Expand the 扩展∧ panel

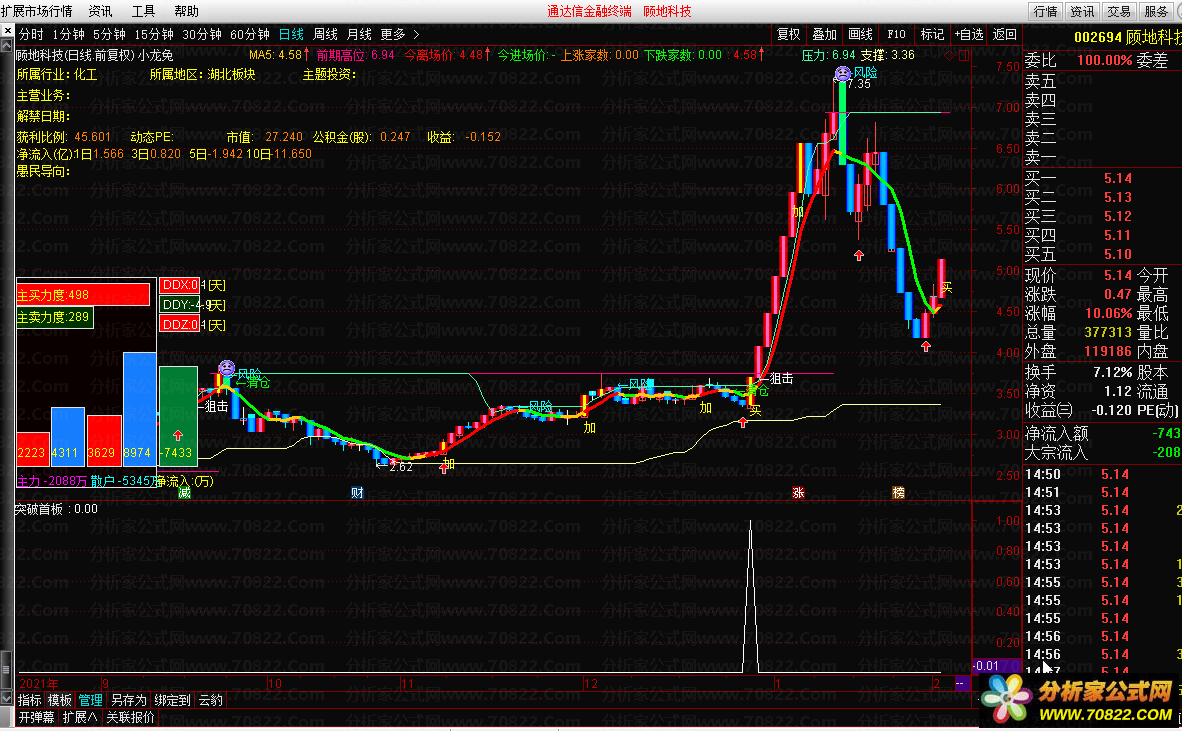click(x=80, y=717)
